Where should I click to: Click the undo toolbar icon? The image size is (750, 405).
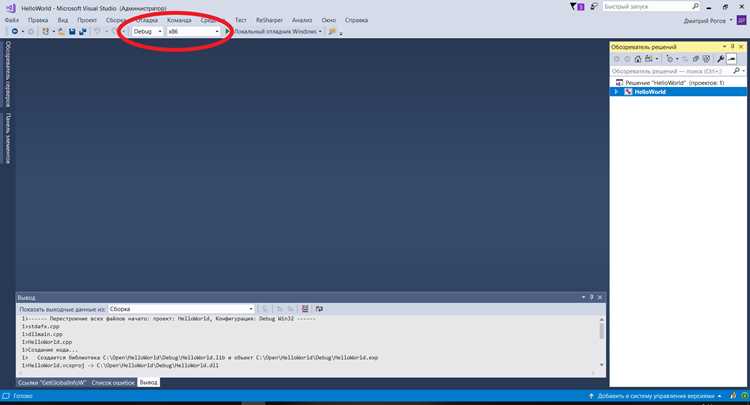click(x=97, y=31)
